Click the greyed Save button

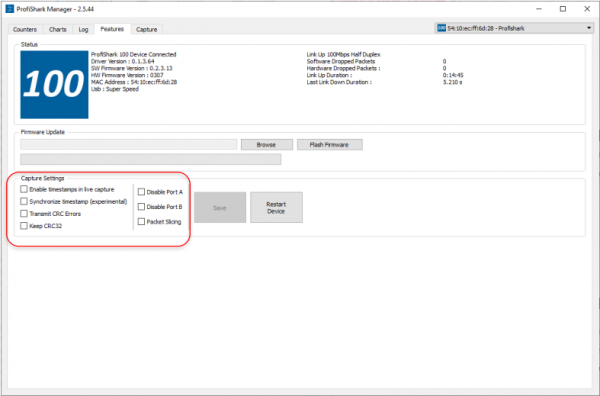coord(220,207)
